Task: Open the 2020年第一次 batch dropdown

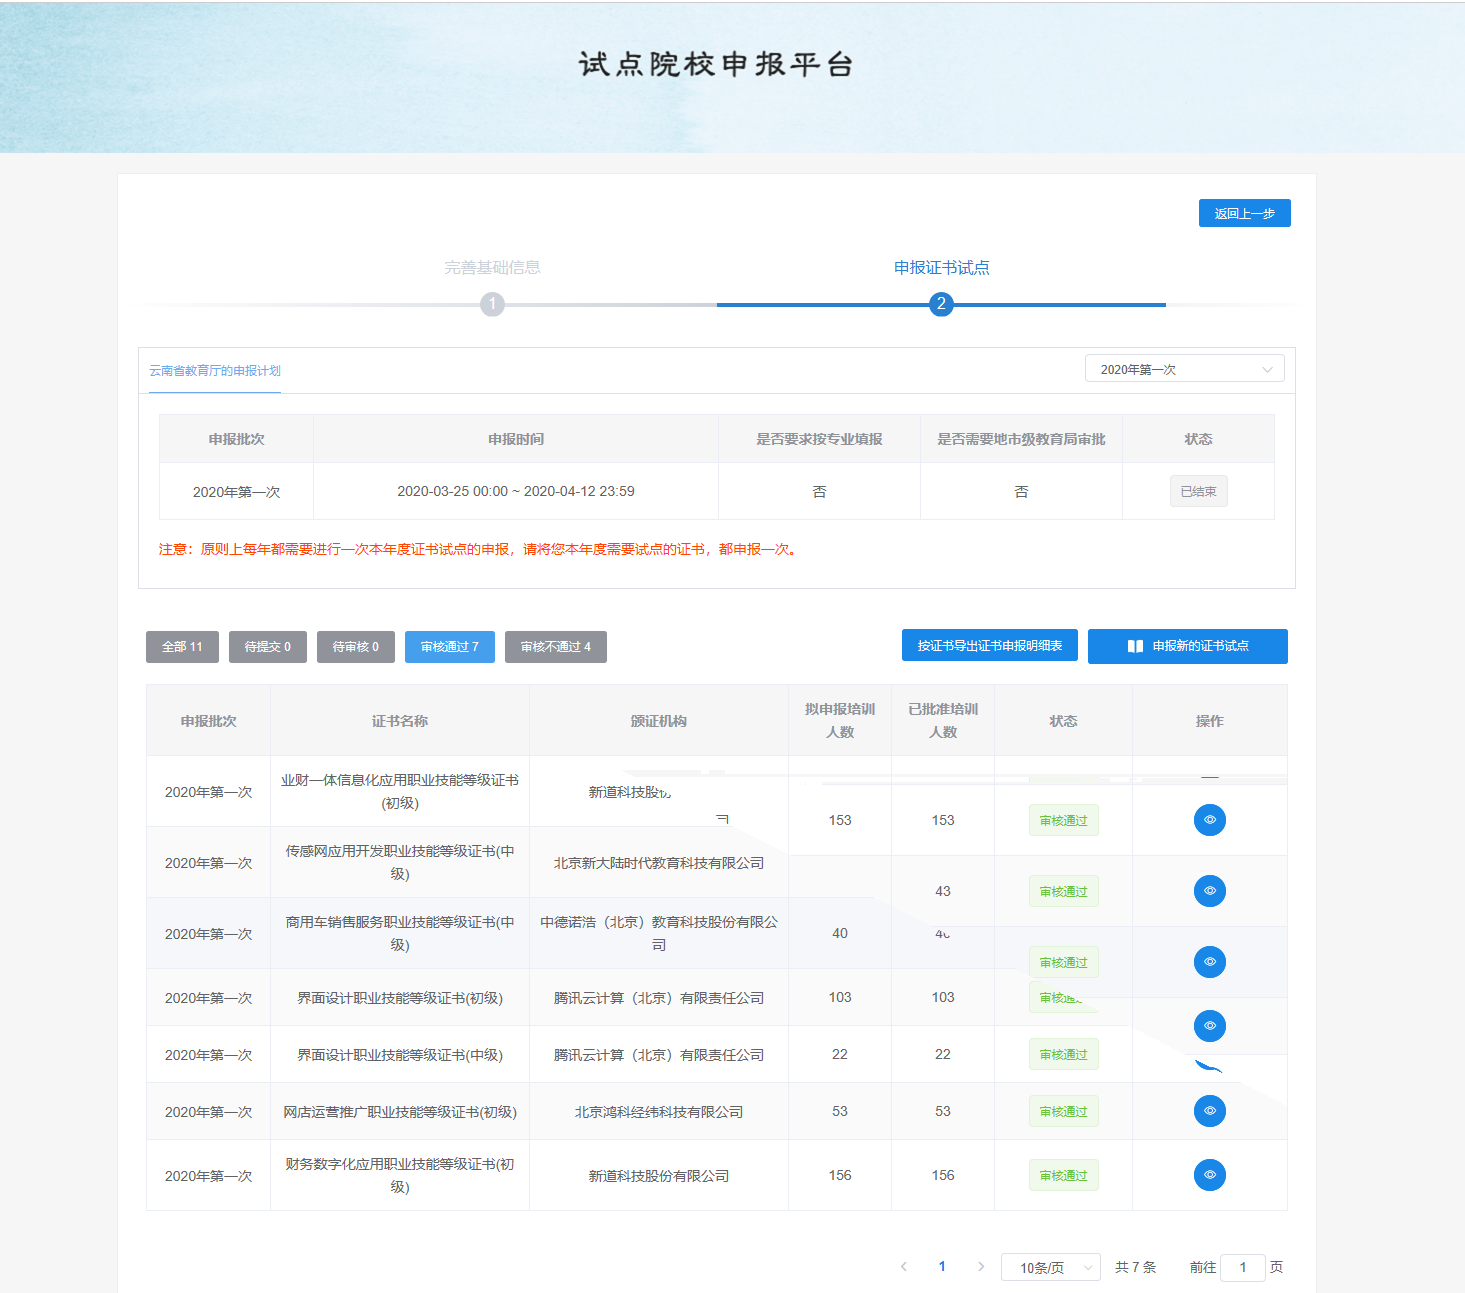Action: click(x=1184, y=369)
